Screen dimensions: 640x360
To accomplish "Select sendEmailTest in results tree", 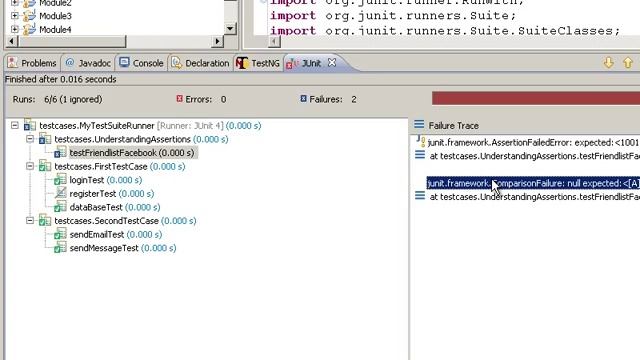I will [116, 234].
